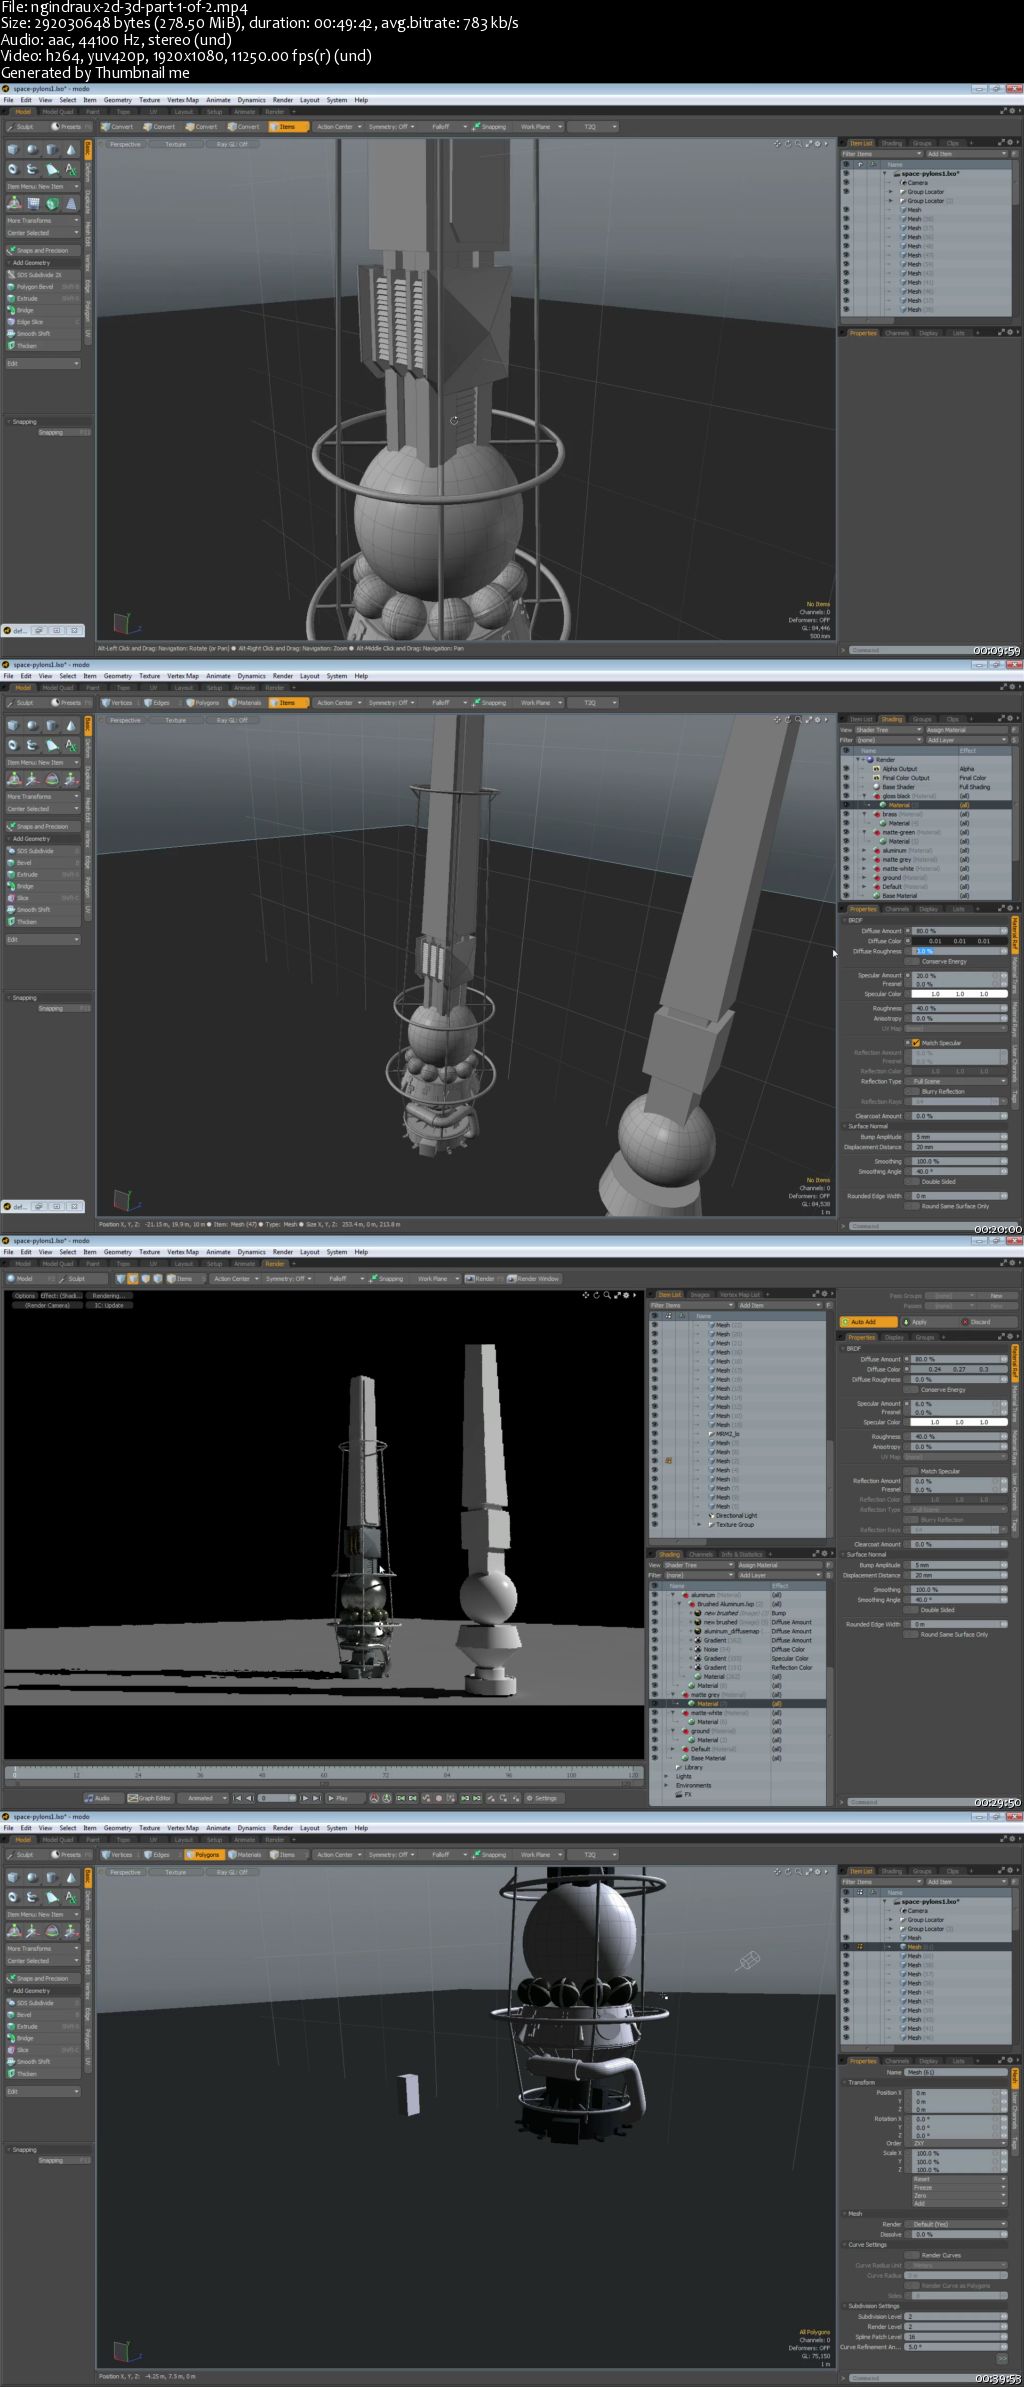The width and height of the screenshot is (1024, 2387).
Task: Open More Transforms dropdown in top screenshot
Action: pyautogui.click(x=42, y=221)
